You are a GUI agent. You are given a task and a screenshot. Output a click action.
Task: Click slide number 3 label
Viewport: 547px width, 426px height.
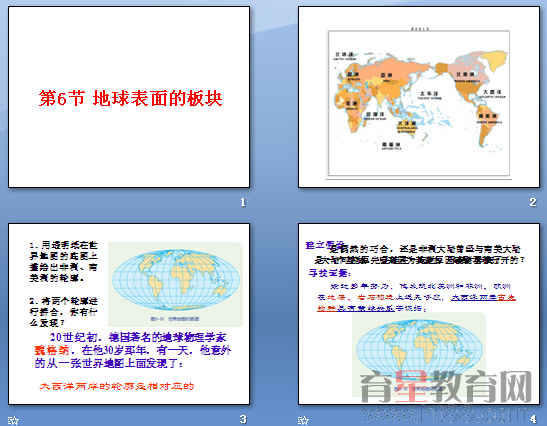[x=243, y=419]
